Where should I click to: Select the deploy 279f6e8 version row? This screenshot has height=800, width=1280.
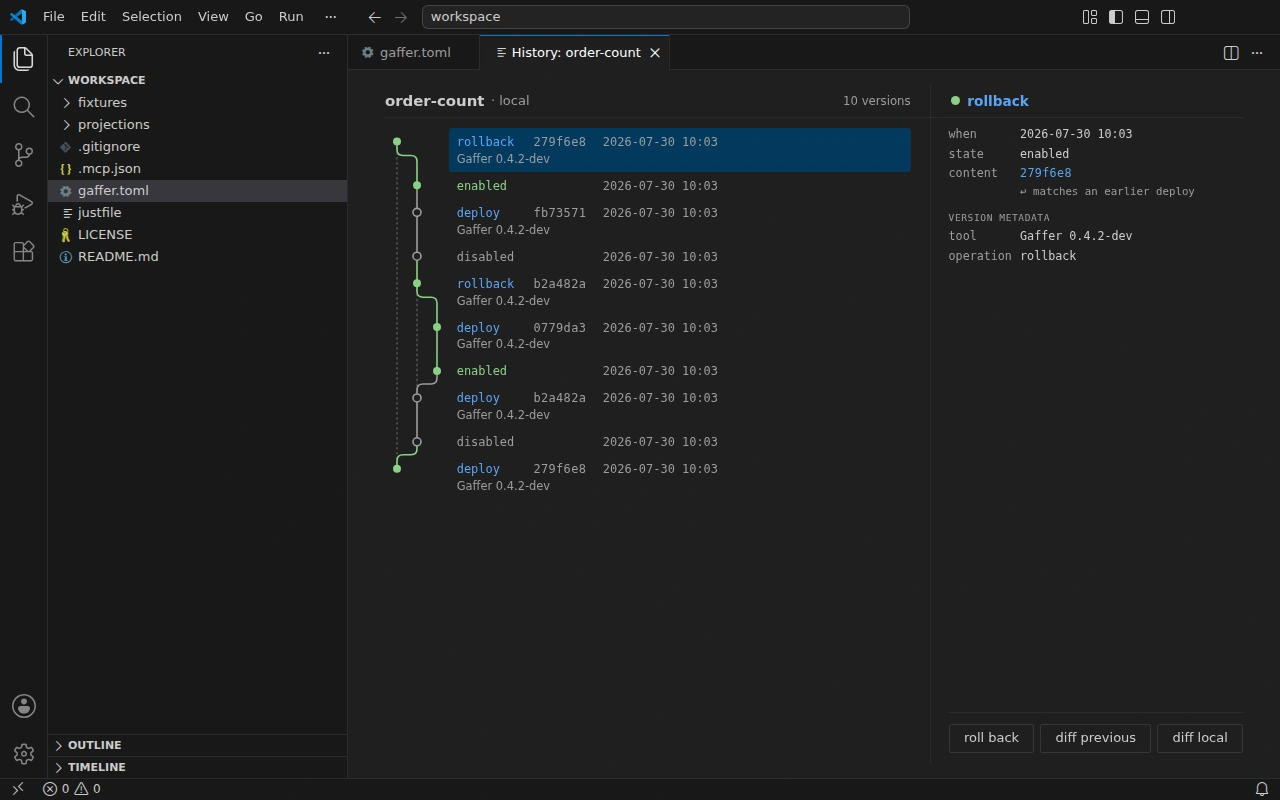point(680,477)
